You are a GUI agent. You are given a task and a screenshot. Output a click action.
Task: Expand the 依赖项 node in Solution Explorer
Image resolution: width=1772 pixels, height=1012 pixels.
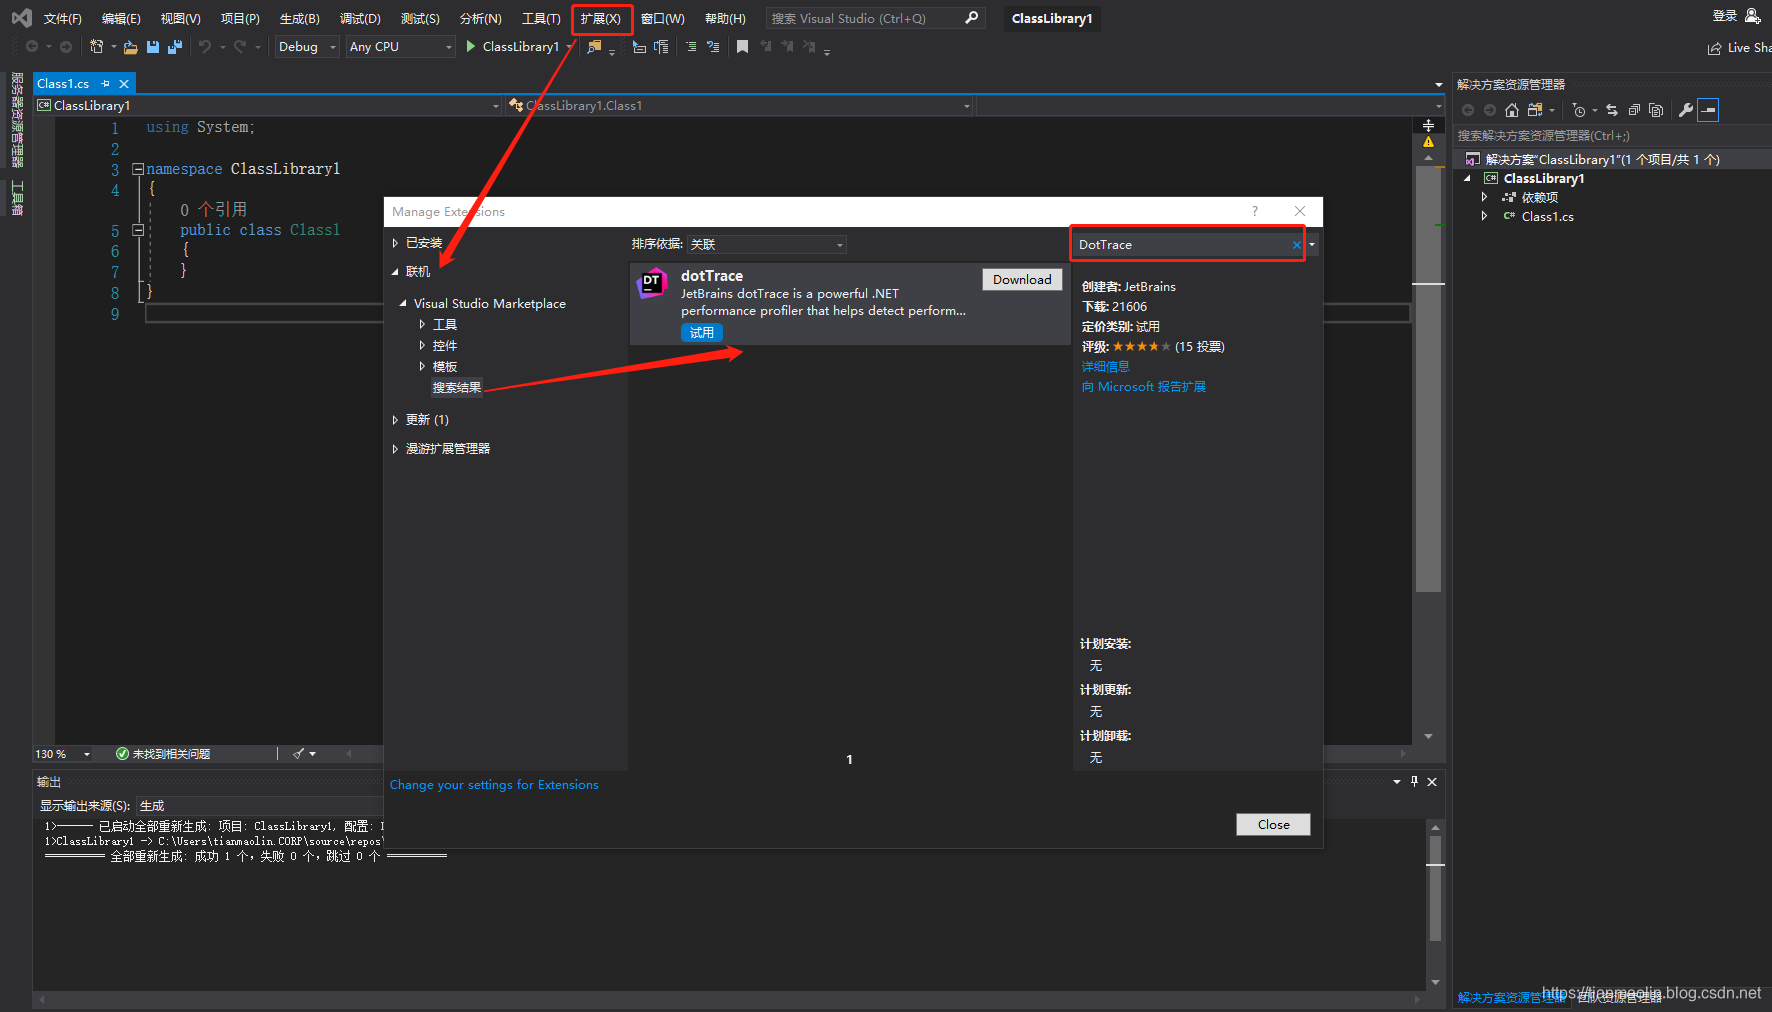[1484, 198]
